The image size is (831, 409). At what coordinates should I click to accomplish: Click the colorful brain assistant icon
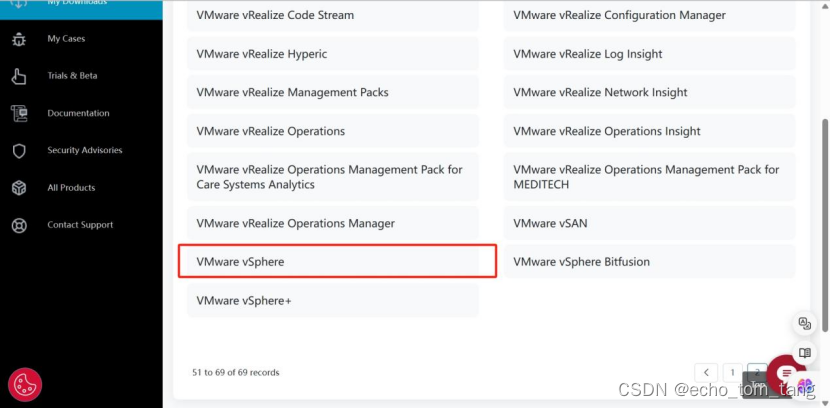pyautogui.click(x=806, y=386)
